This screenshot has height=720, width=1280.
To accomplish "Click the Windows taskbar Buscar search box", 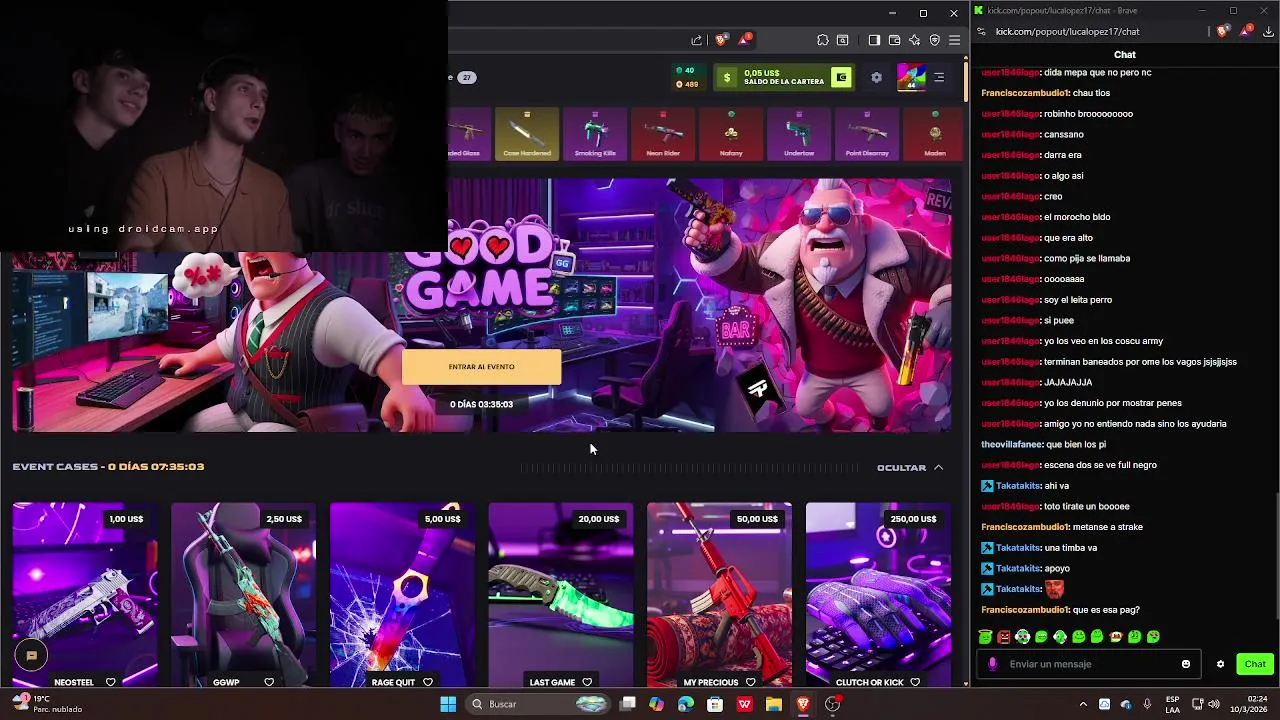I will pos(540,704).
